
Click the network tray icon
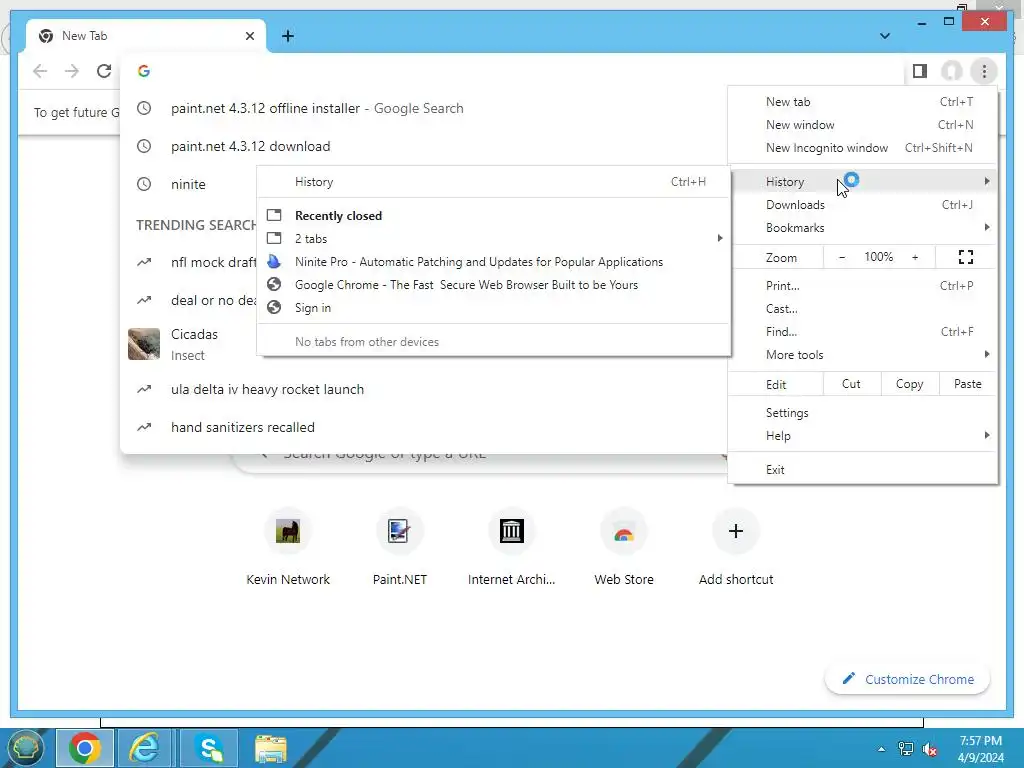click(x=906, y=749)
